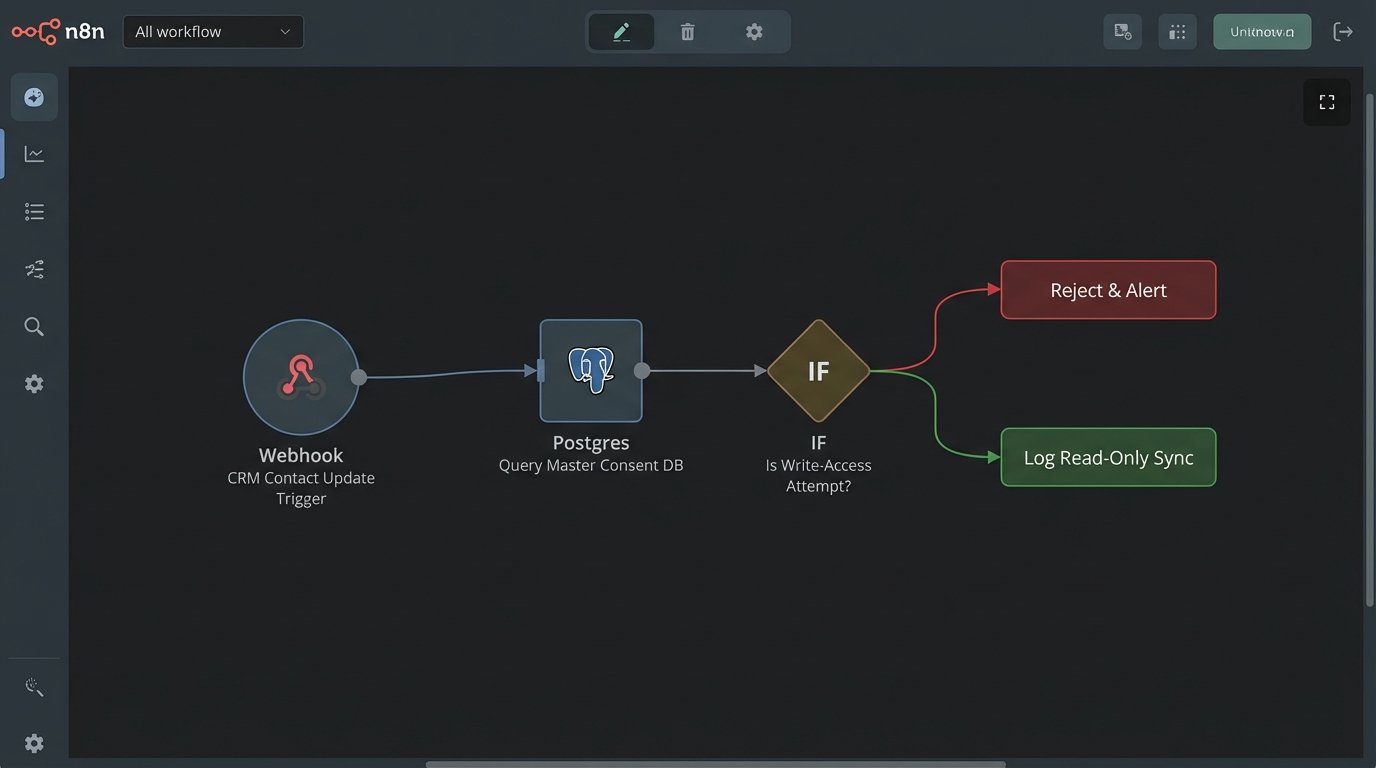This screenshot has width=1376, height=768.
Task: Click the logout arrow icon at top right
Action: click(1343, 32)
